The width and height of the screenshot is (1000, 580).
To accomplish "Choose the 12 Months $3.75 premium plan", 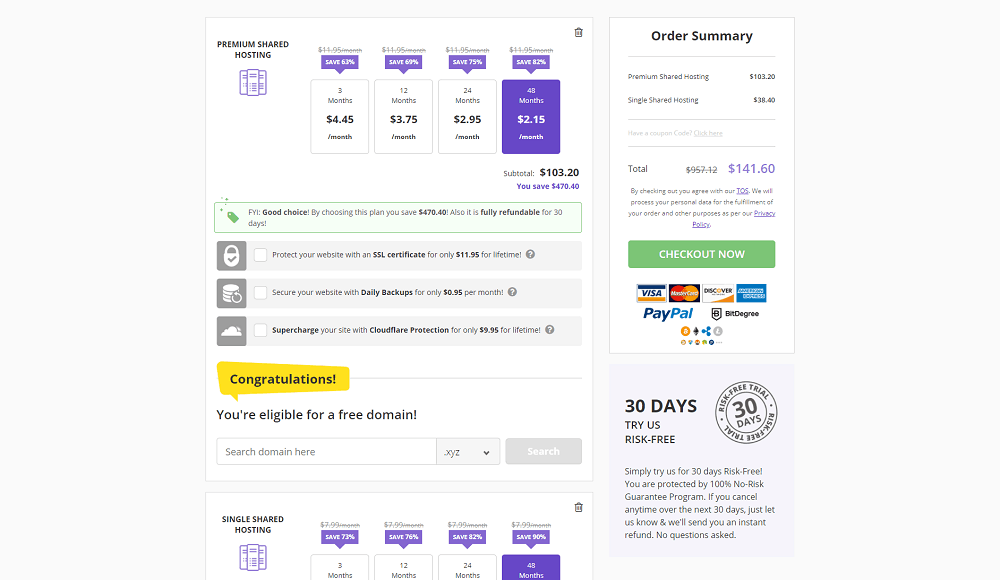I will click(x=404, y=117).
